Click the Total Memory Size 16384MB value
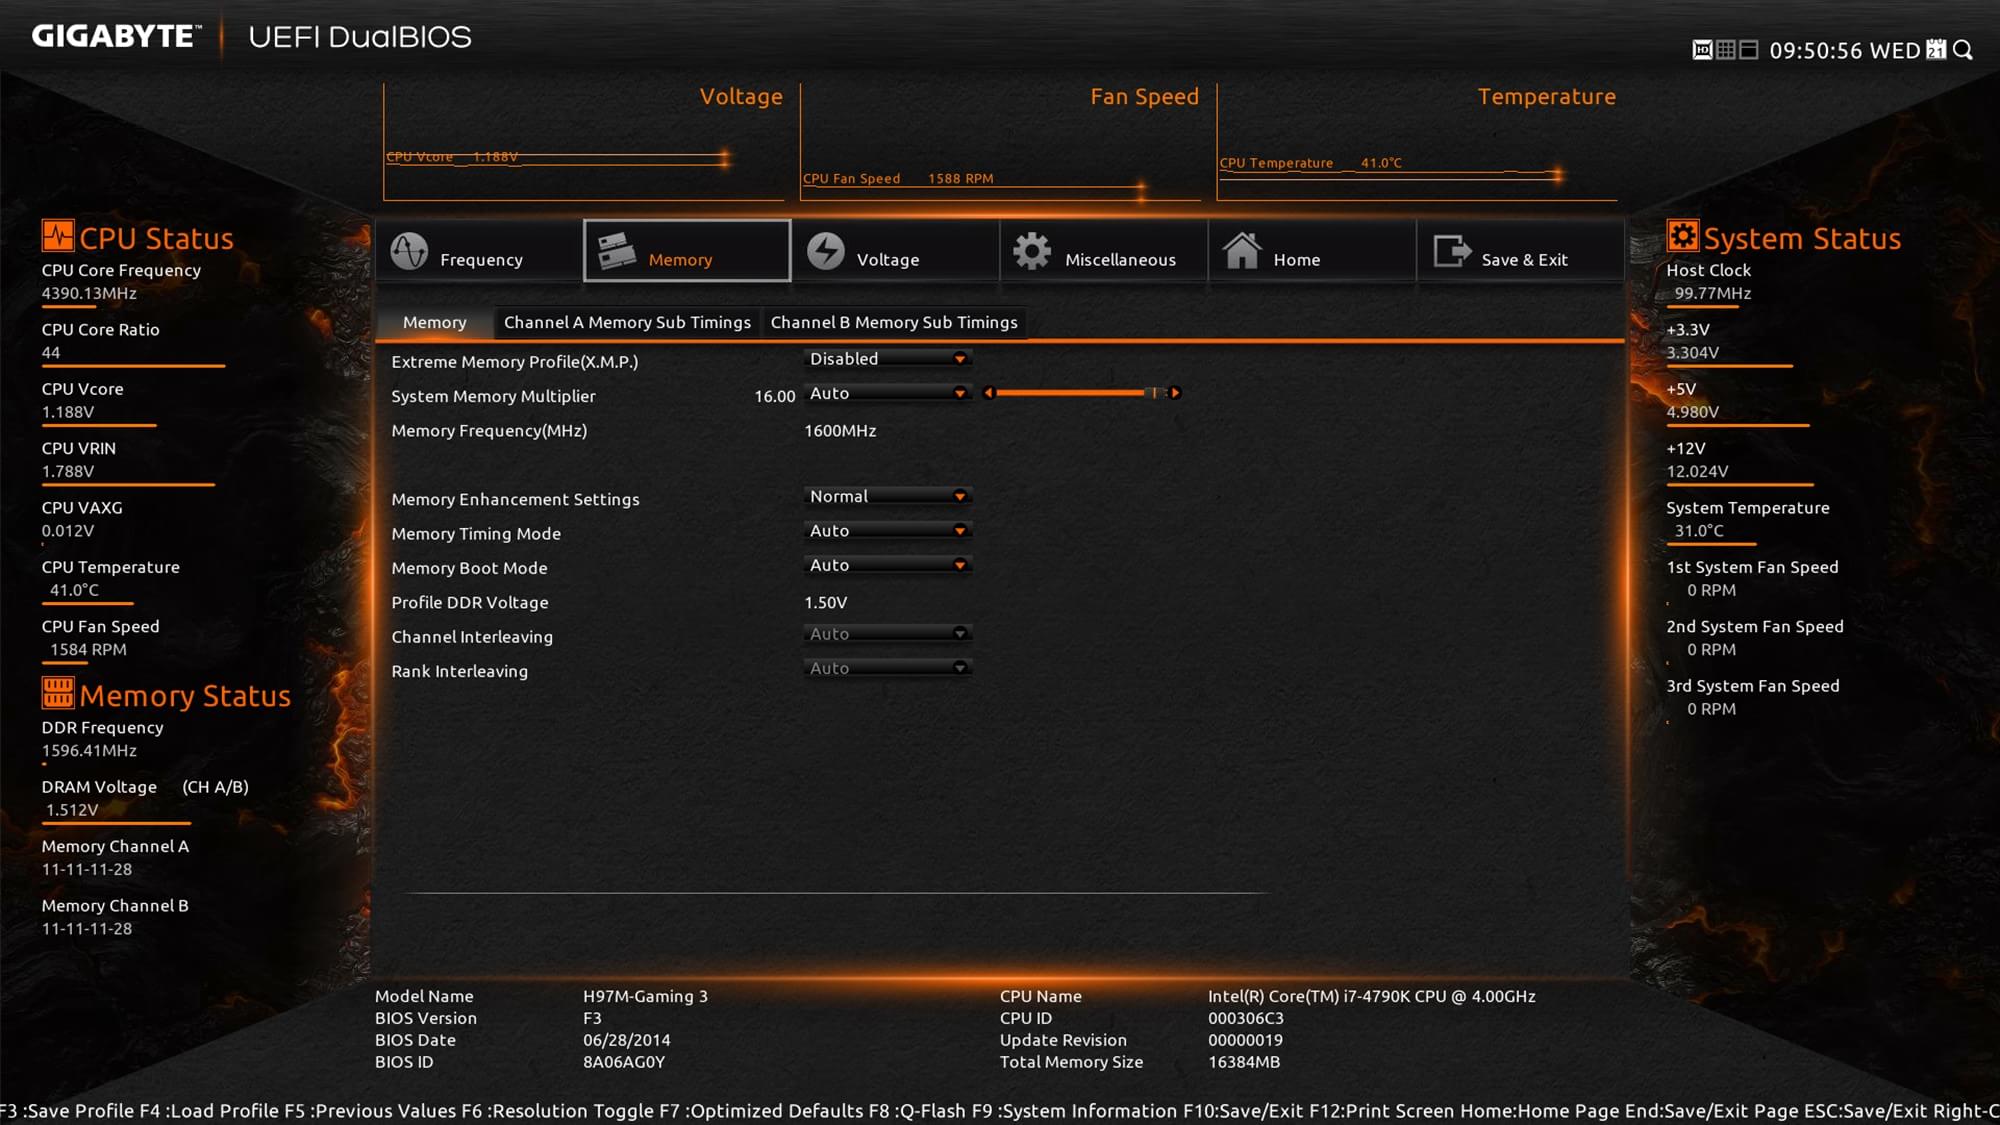Image resolution: width=2000 pixels, height=1125 pixels. (x=1244, y=1062)
